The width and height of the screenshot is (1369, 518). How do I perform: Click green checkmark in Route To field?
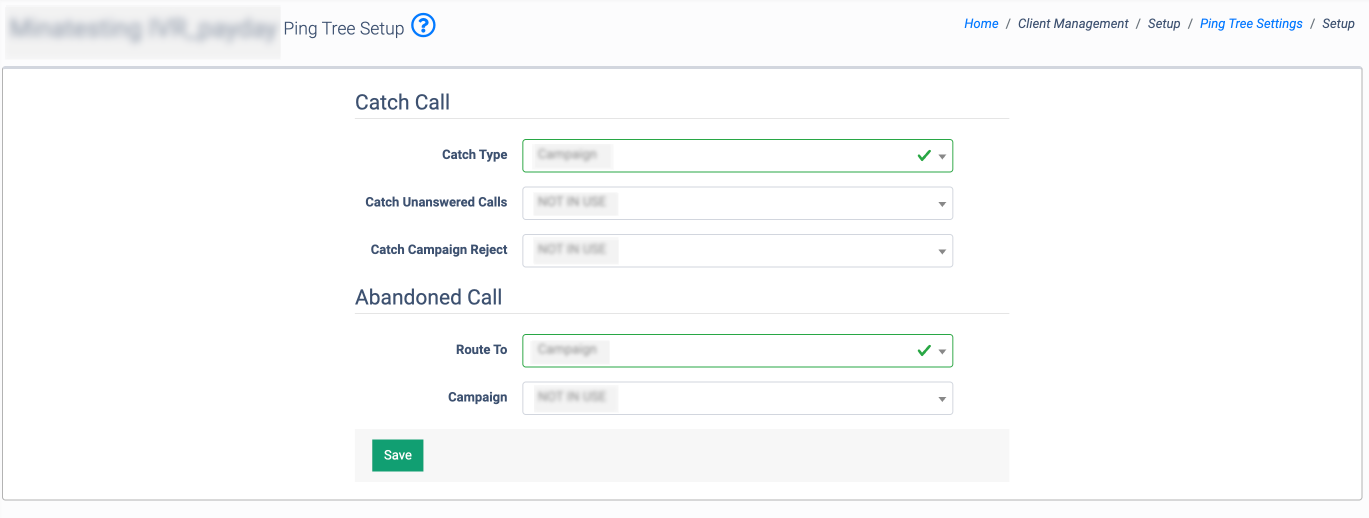click(x=924, y=351)
